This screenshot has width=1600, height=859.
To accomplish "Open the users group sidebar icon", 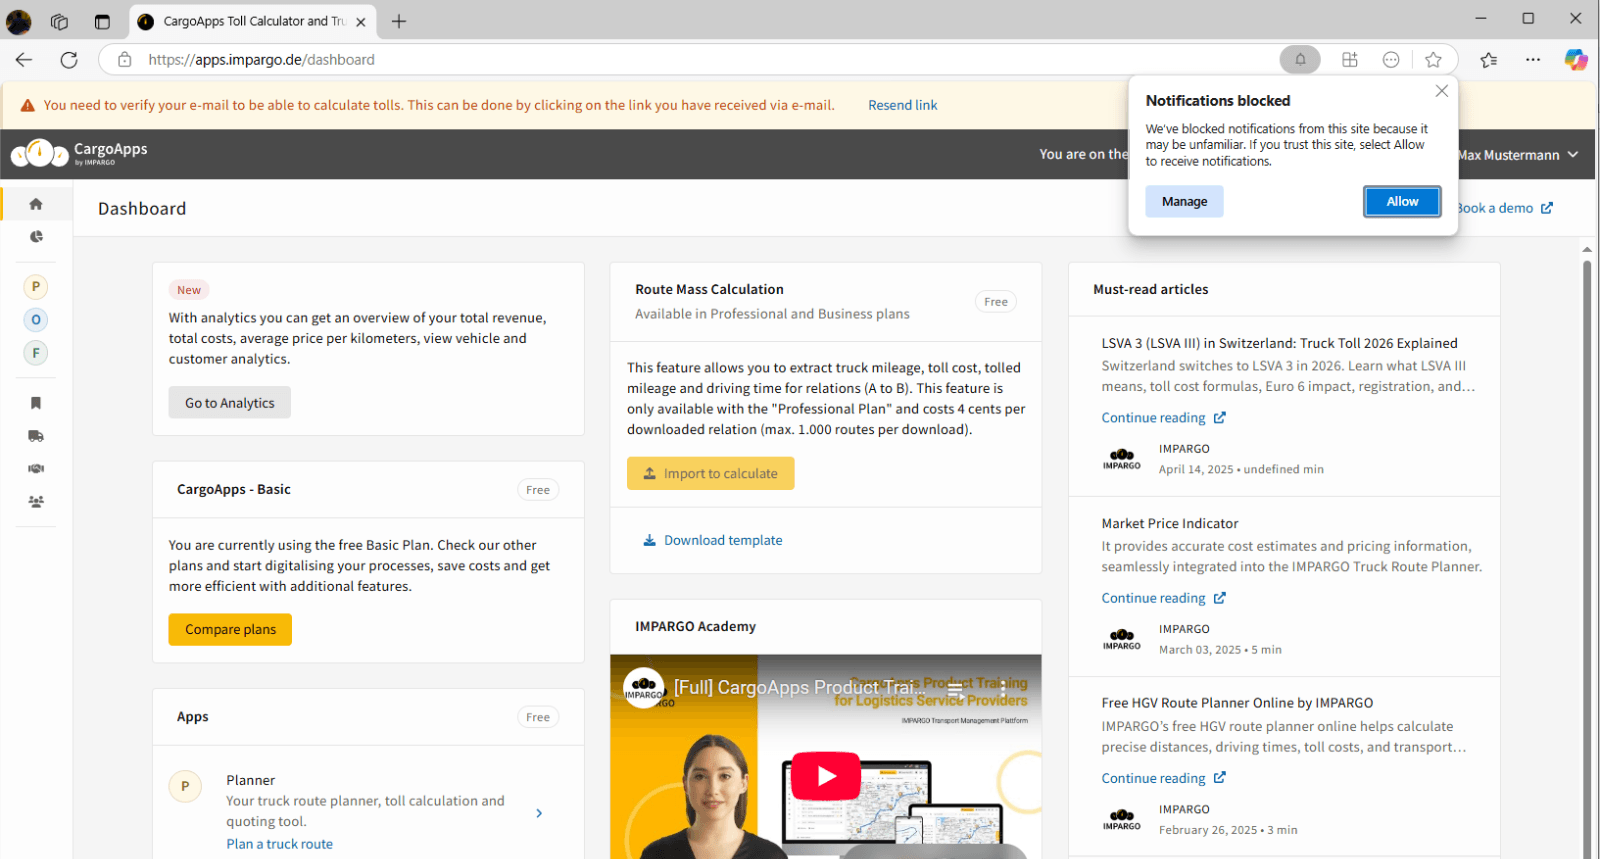I will 36,502.
